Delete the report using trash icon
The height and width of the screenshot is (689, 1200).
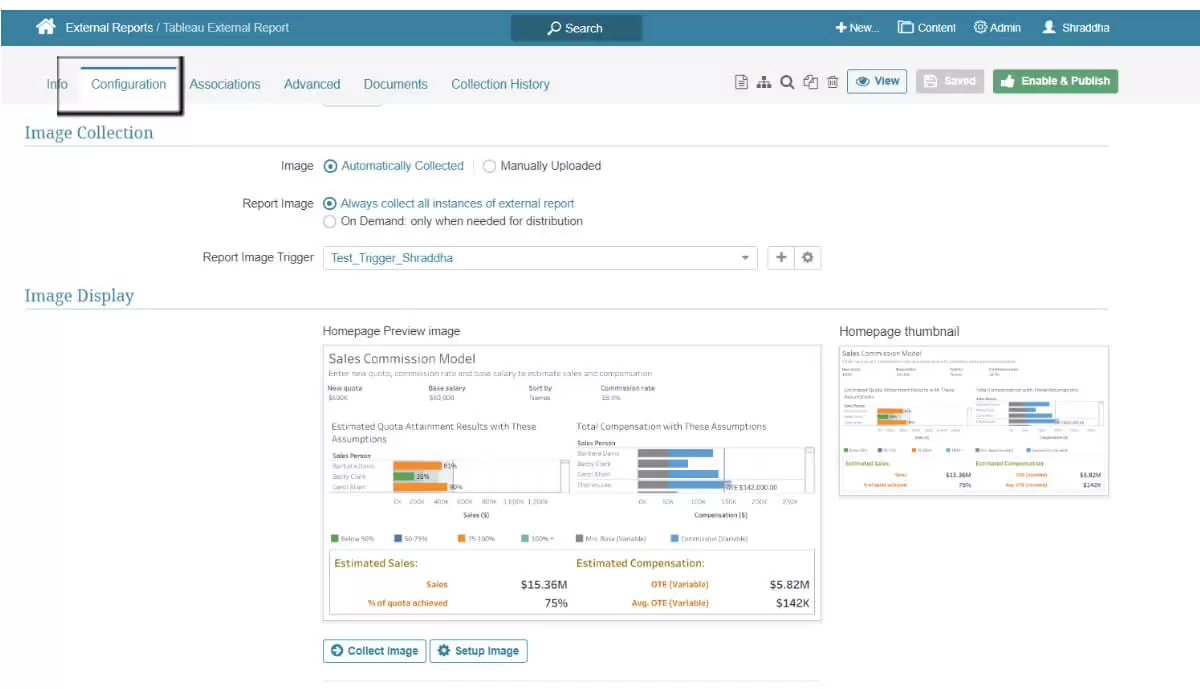click(x=832, y=82)
